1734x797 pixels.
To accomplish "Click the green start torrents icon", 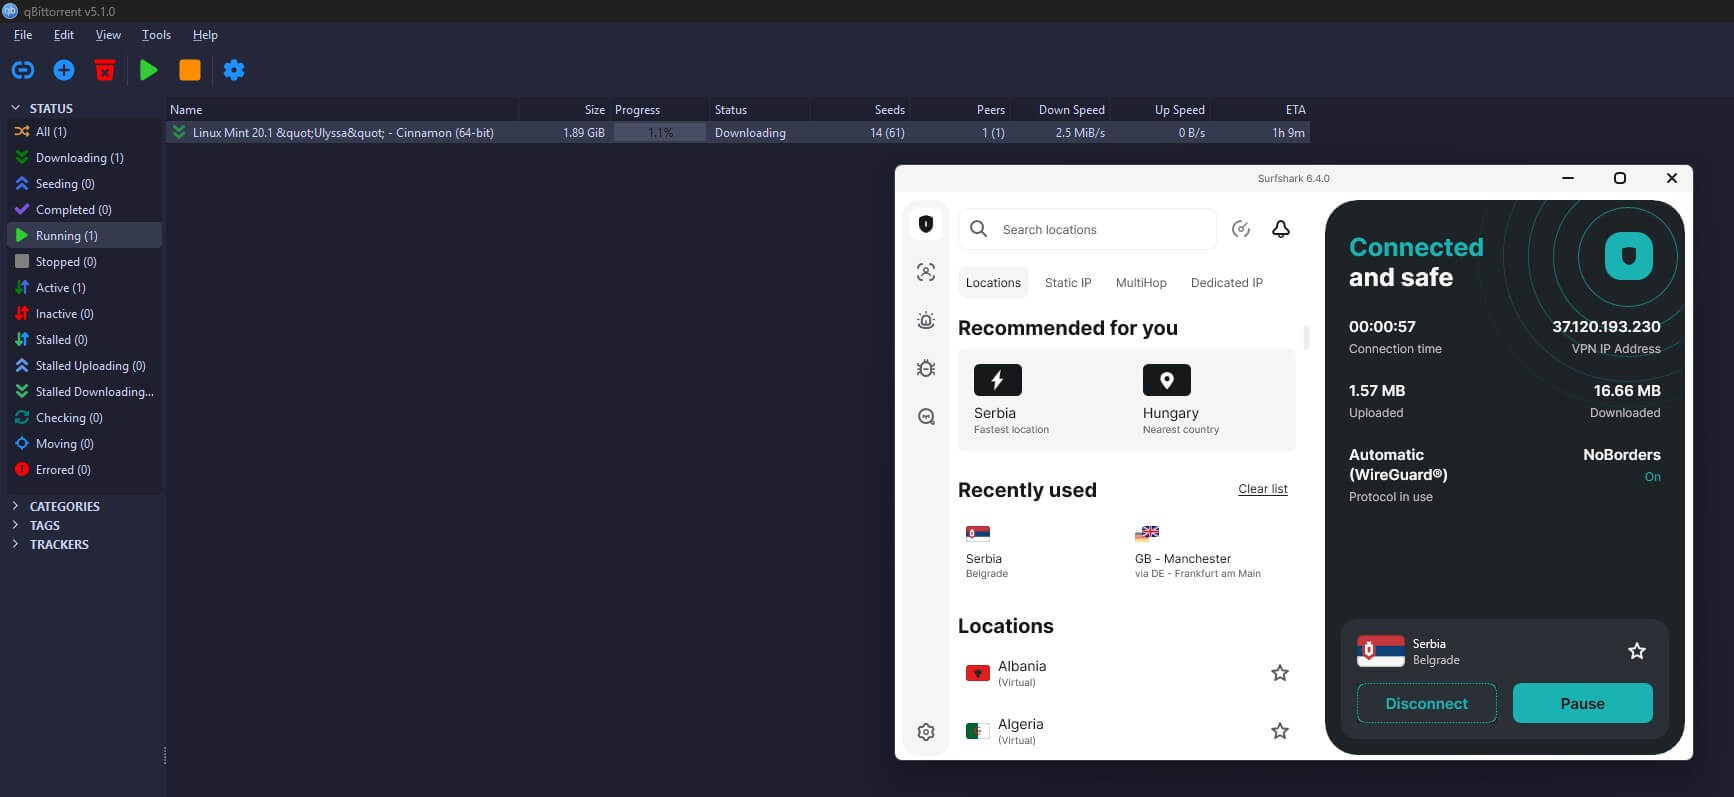I will tap(149, 70).
